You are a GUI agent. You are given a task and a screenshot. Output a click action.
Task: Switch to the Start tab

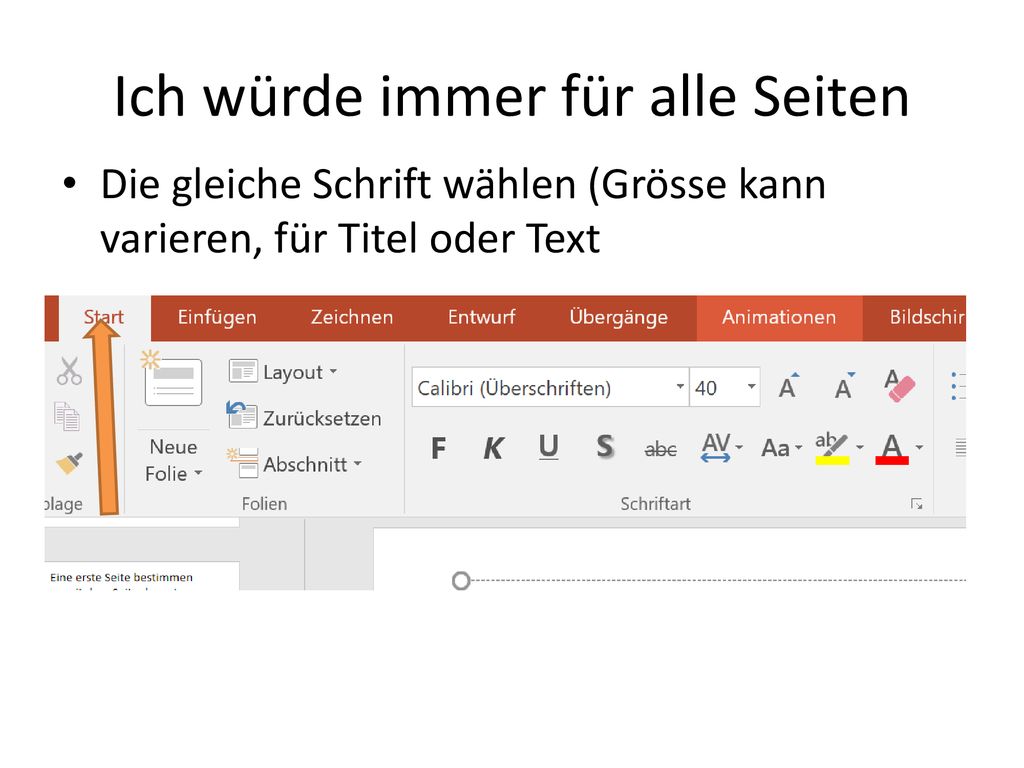pyautogui.click(x=103, y=317)
